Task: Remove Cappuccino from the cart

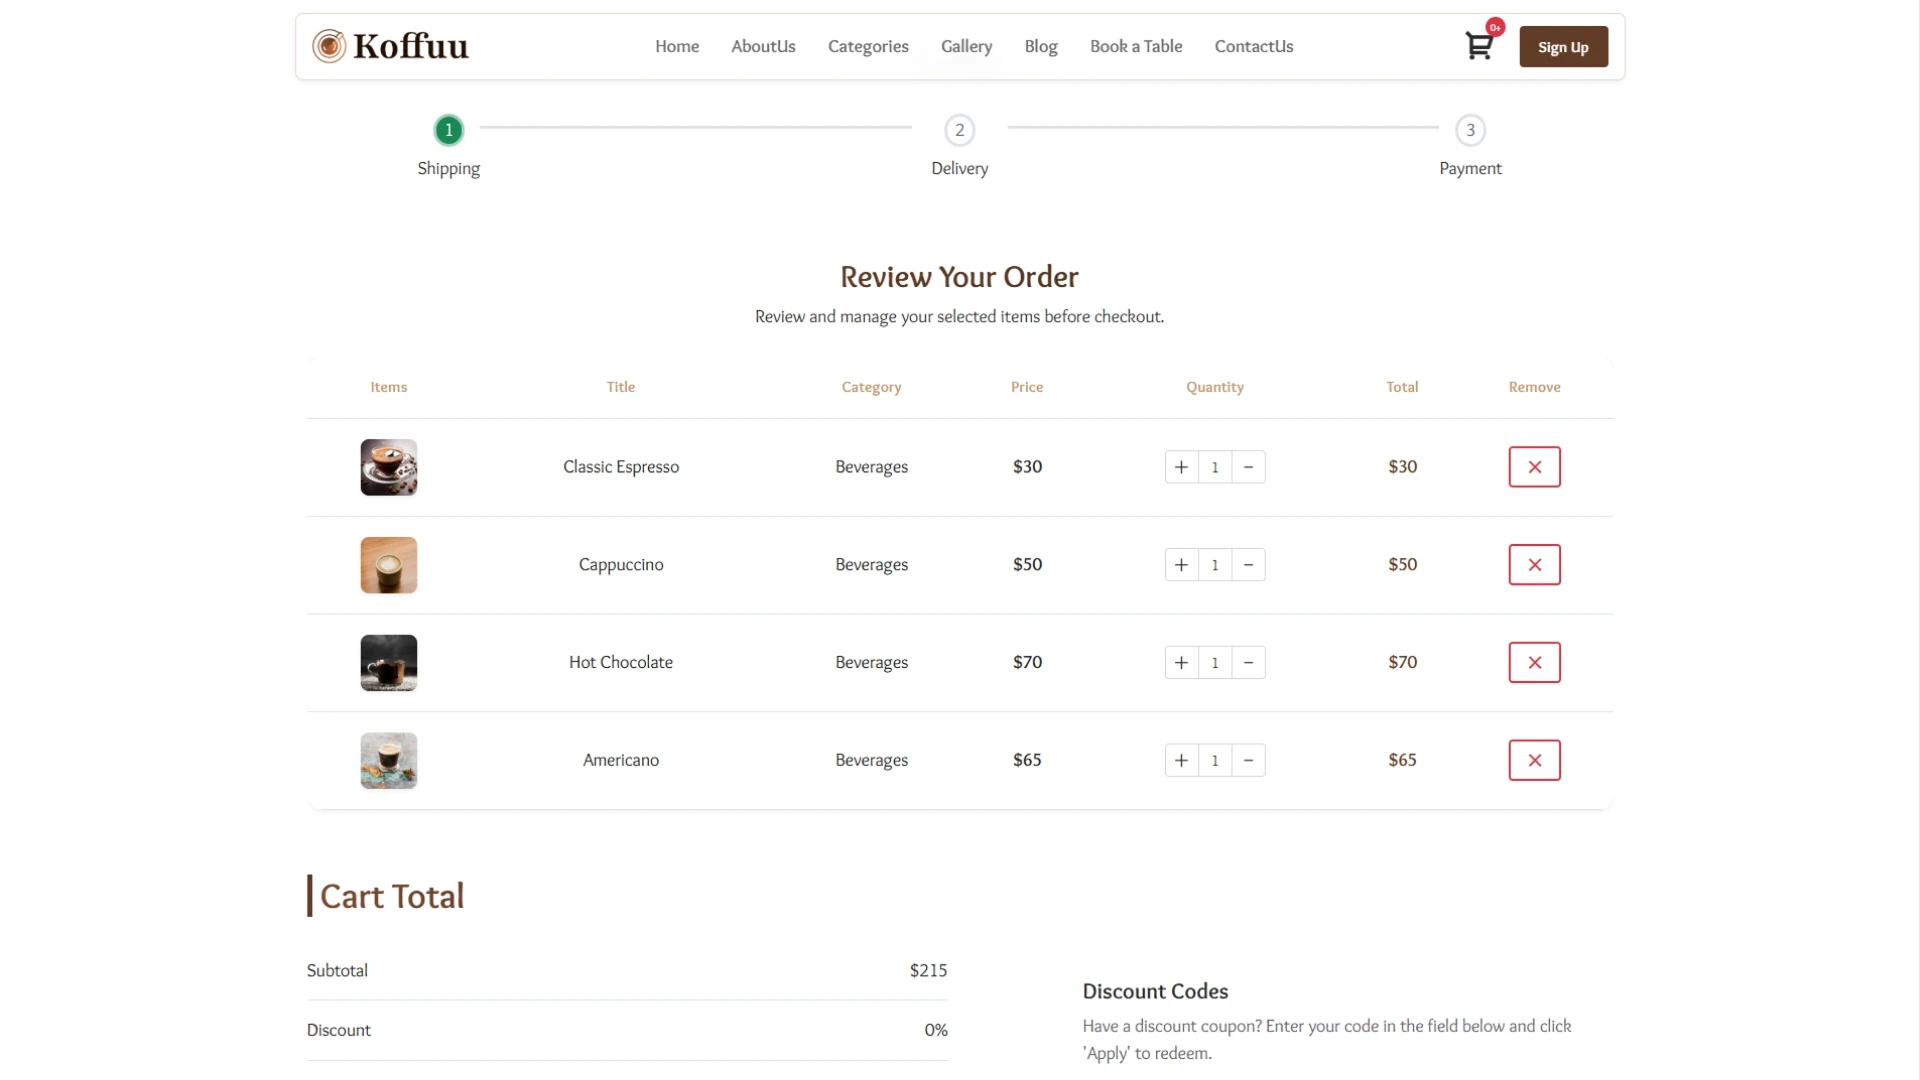Action: pyautogui.click(x=1534, y=565)
